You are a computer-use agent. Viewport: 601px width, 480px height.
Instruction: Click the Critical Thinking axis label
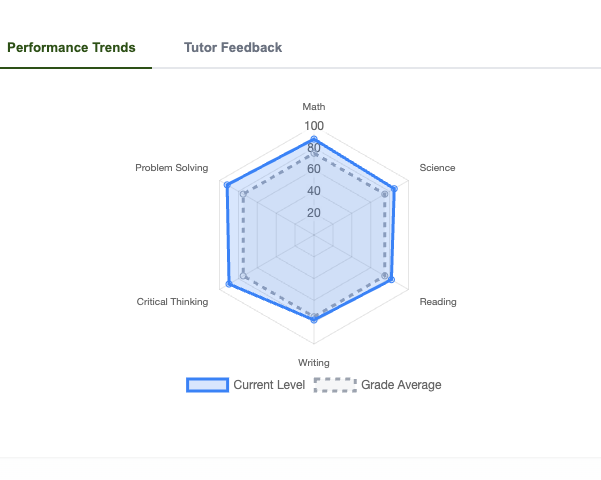[173, 301]
